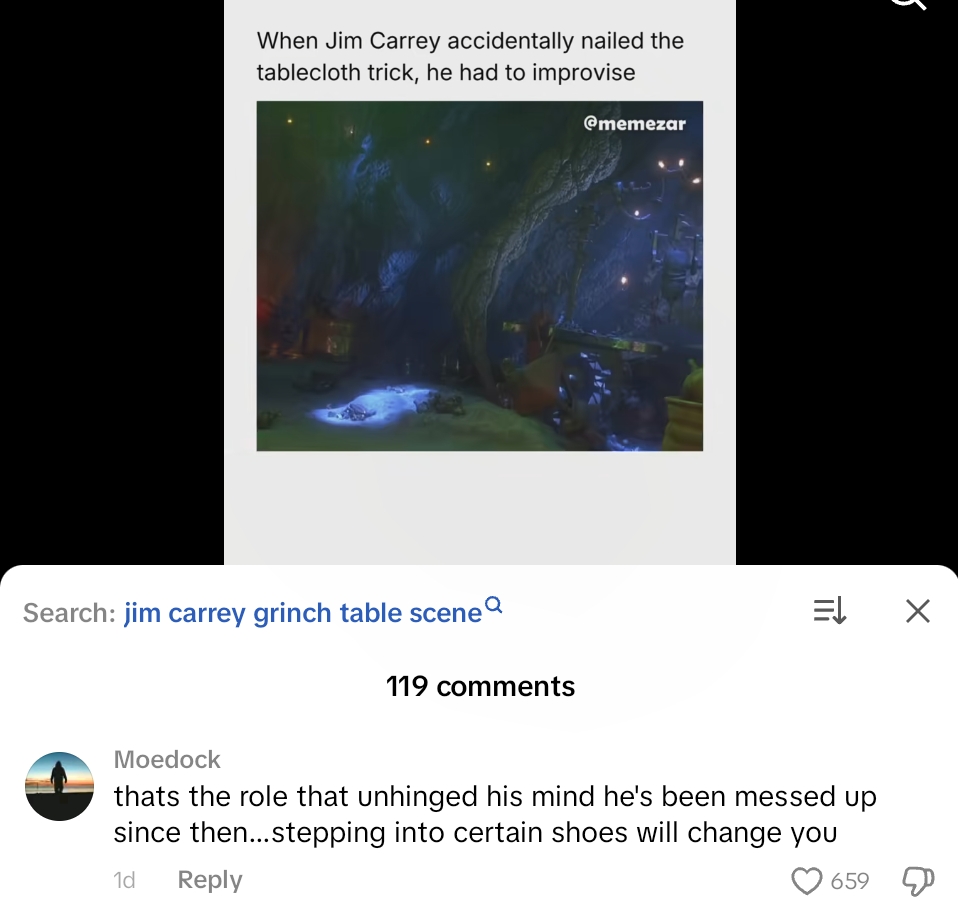This screenshot has width=958, height=921.
Task: Dislike Moedock's comment with the thumbs-down icon
Action: pyautogui.click(x=916, y=880)
